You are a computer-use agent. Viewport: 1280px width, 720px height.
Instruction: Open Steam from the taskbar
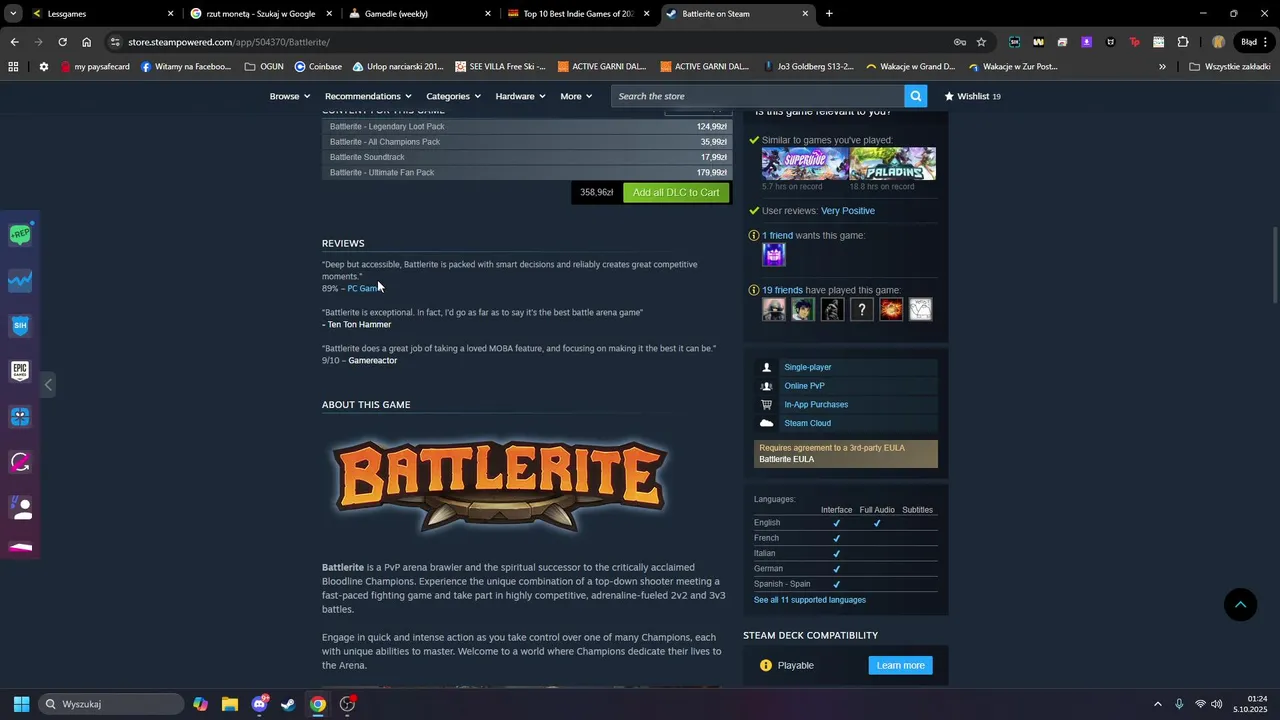tap(288, 704)
